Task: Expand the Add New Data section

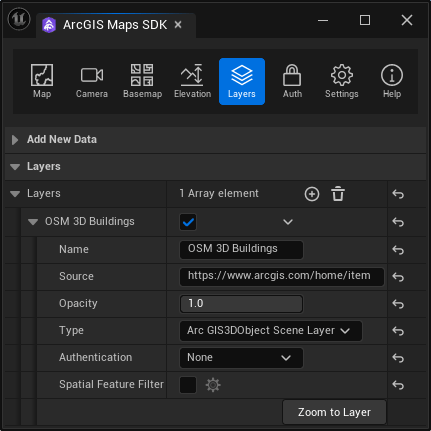Action: [x=15, y=140]
